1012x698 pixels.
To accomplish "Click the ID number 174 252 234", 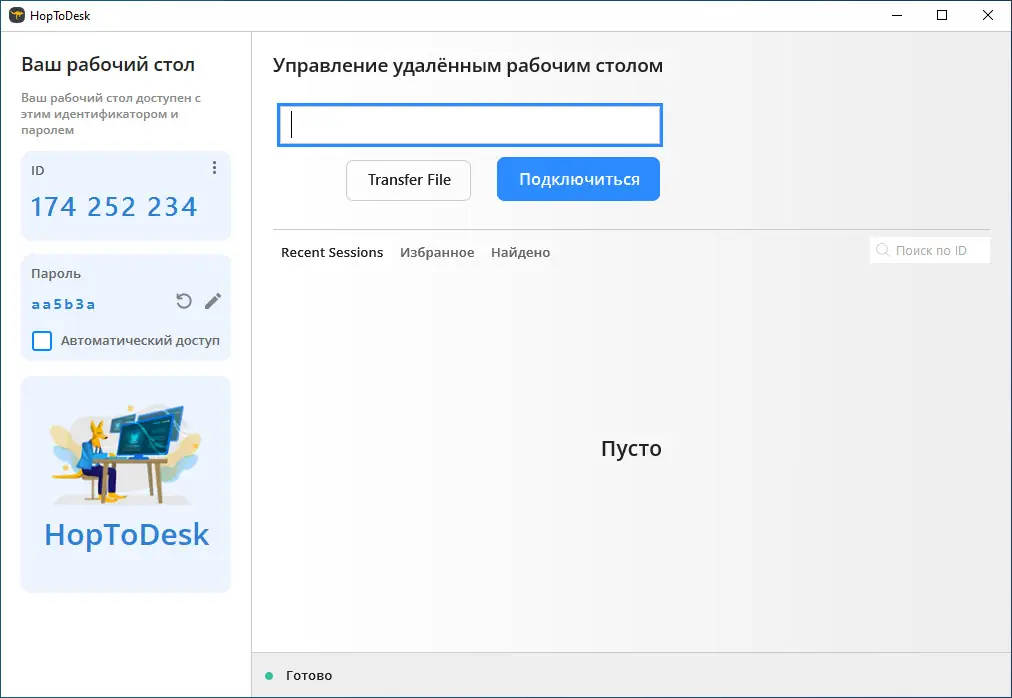I will [114, 207].
